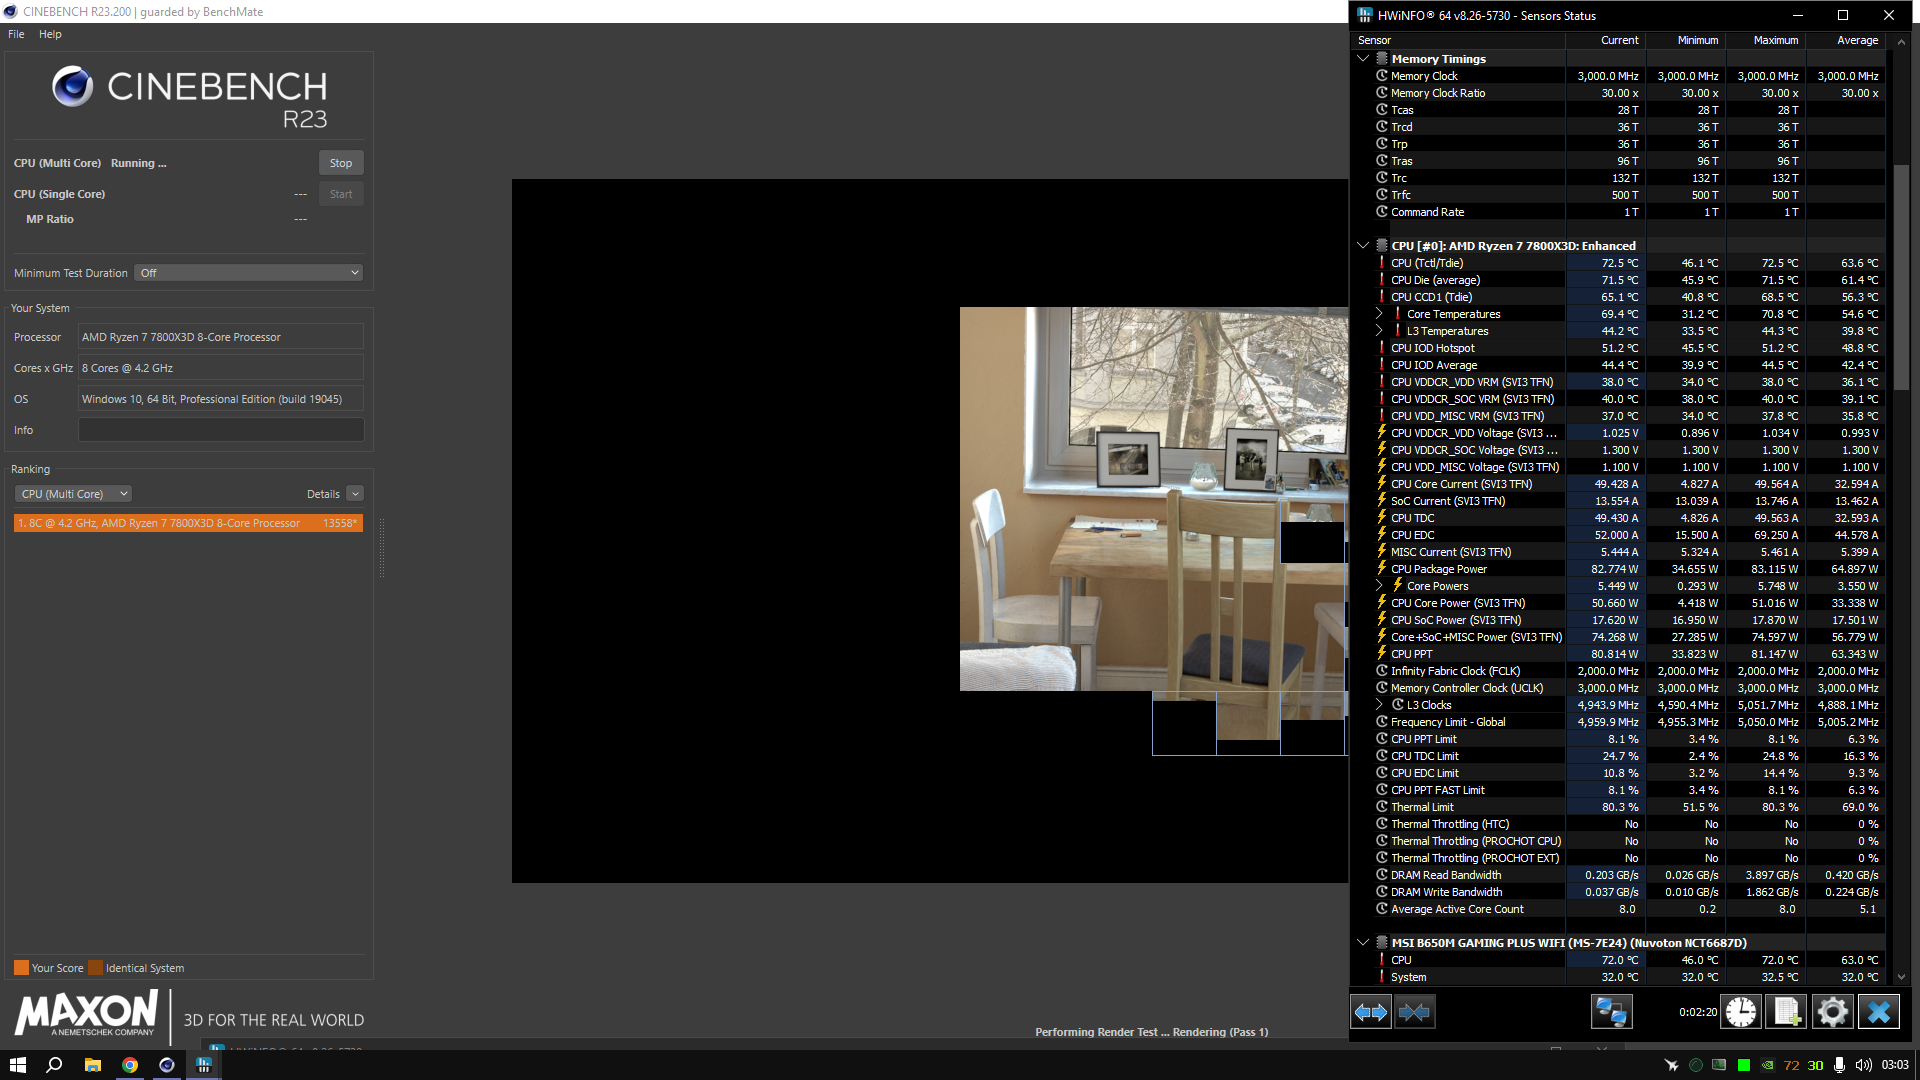Open taskbar search magnifier
This screenshot has width=1920, height=1080.
click(x=55, y=1065)
